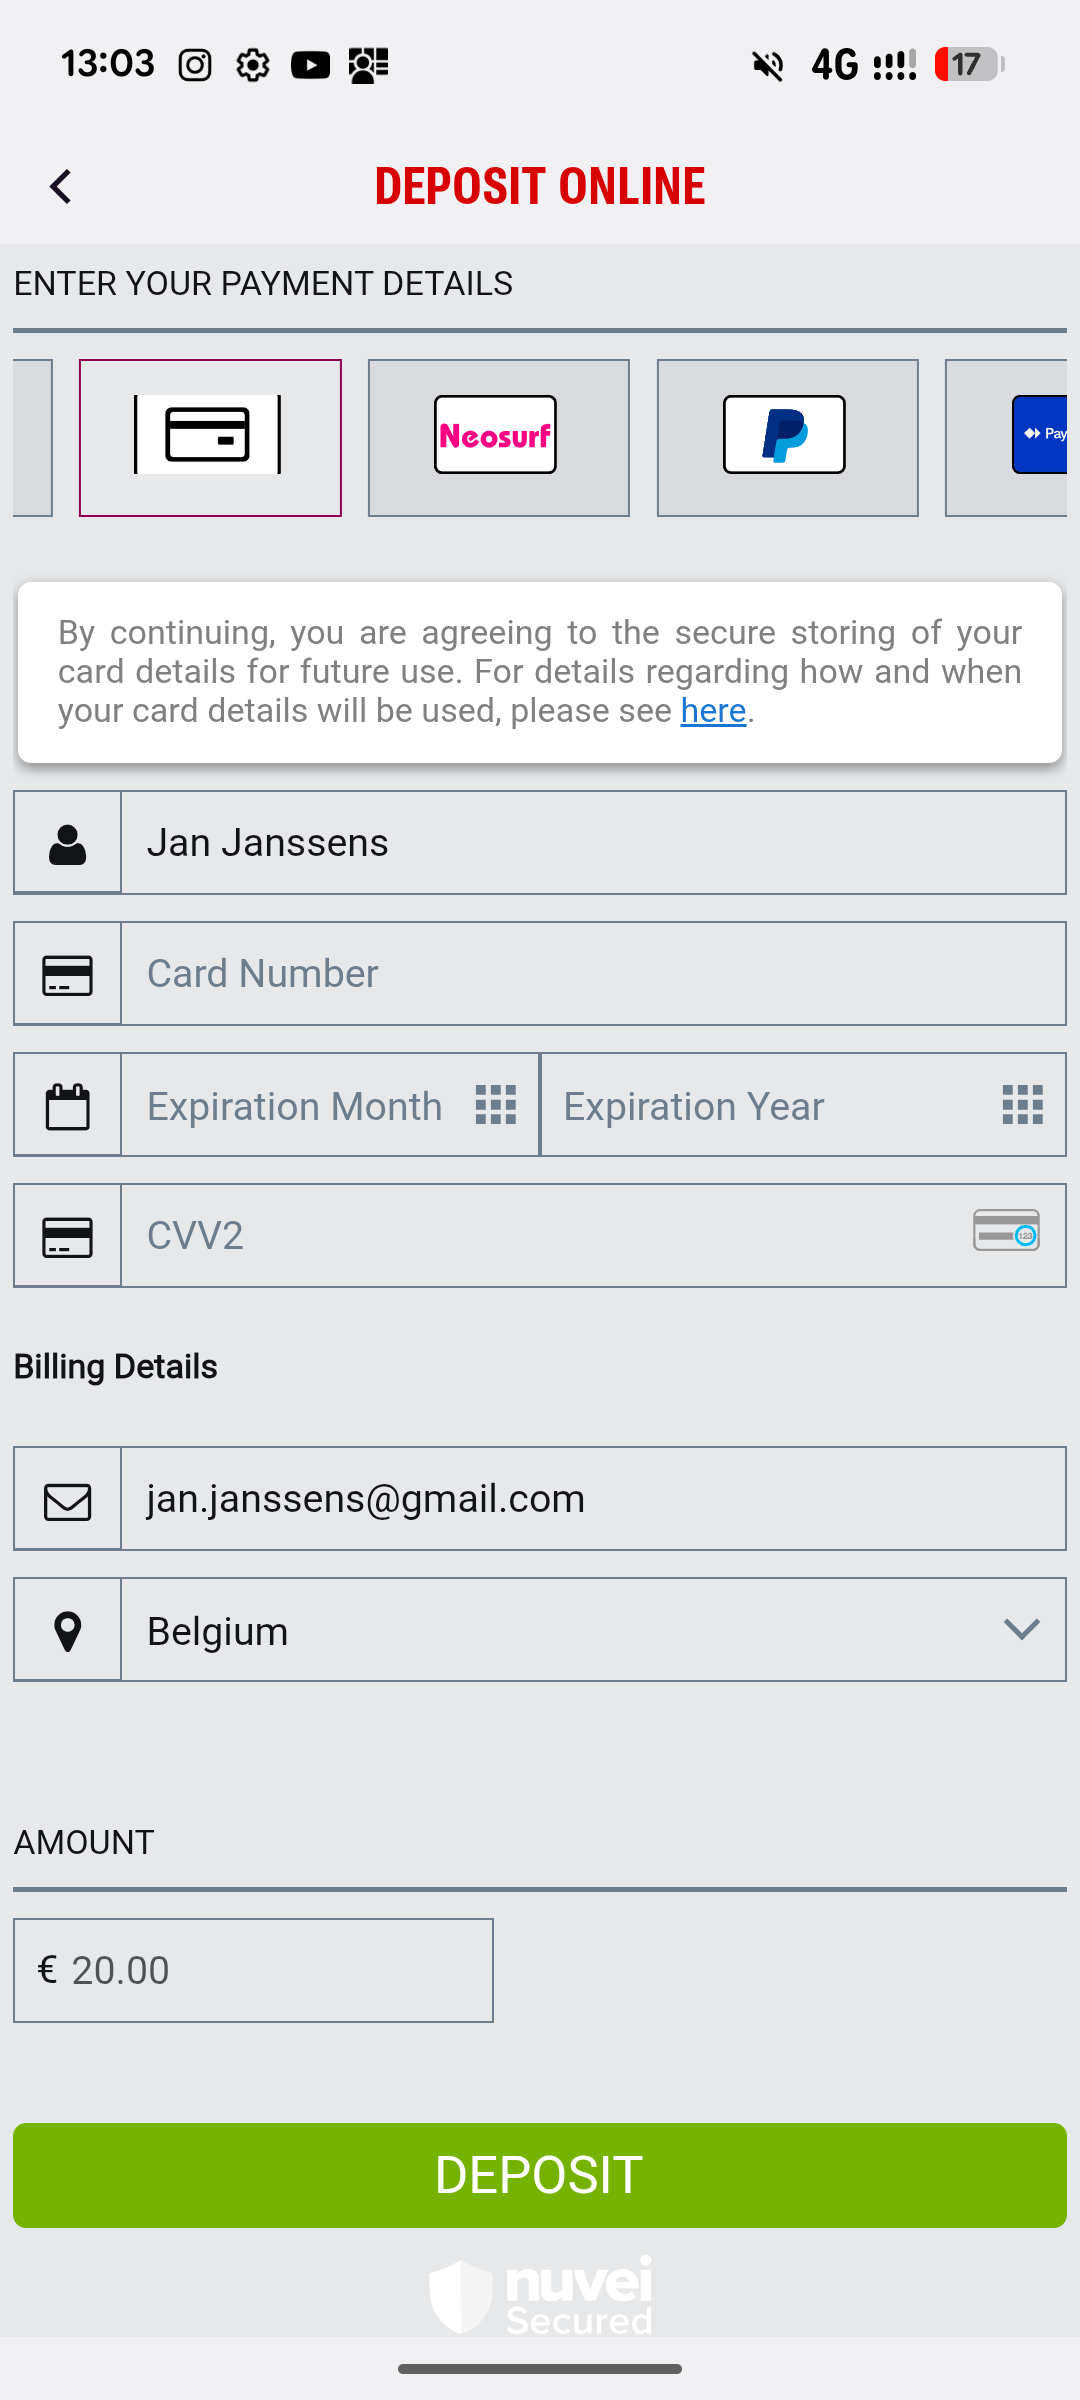
Task: Focus the Card Number field
Action: (592, 975)
